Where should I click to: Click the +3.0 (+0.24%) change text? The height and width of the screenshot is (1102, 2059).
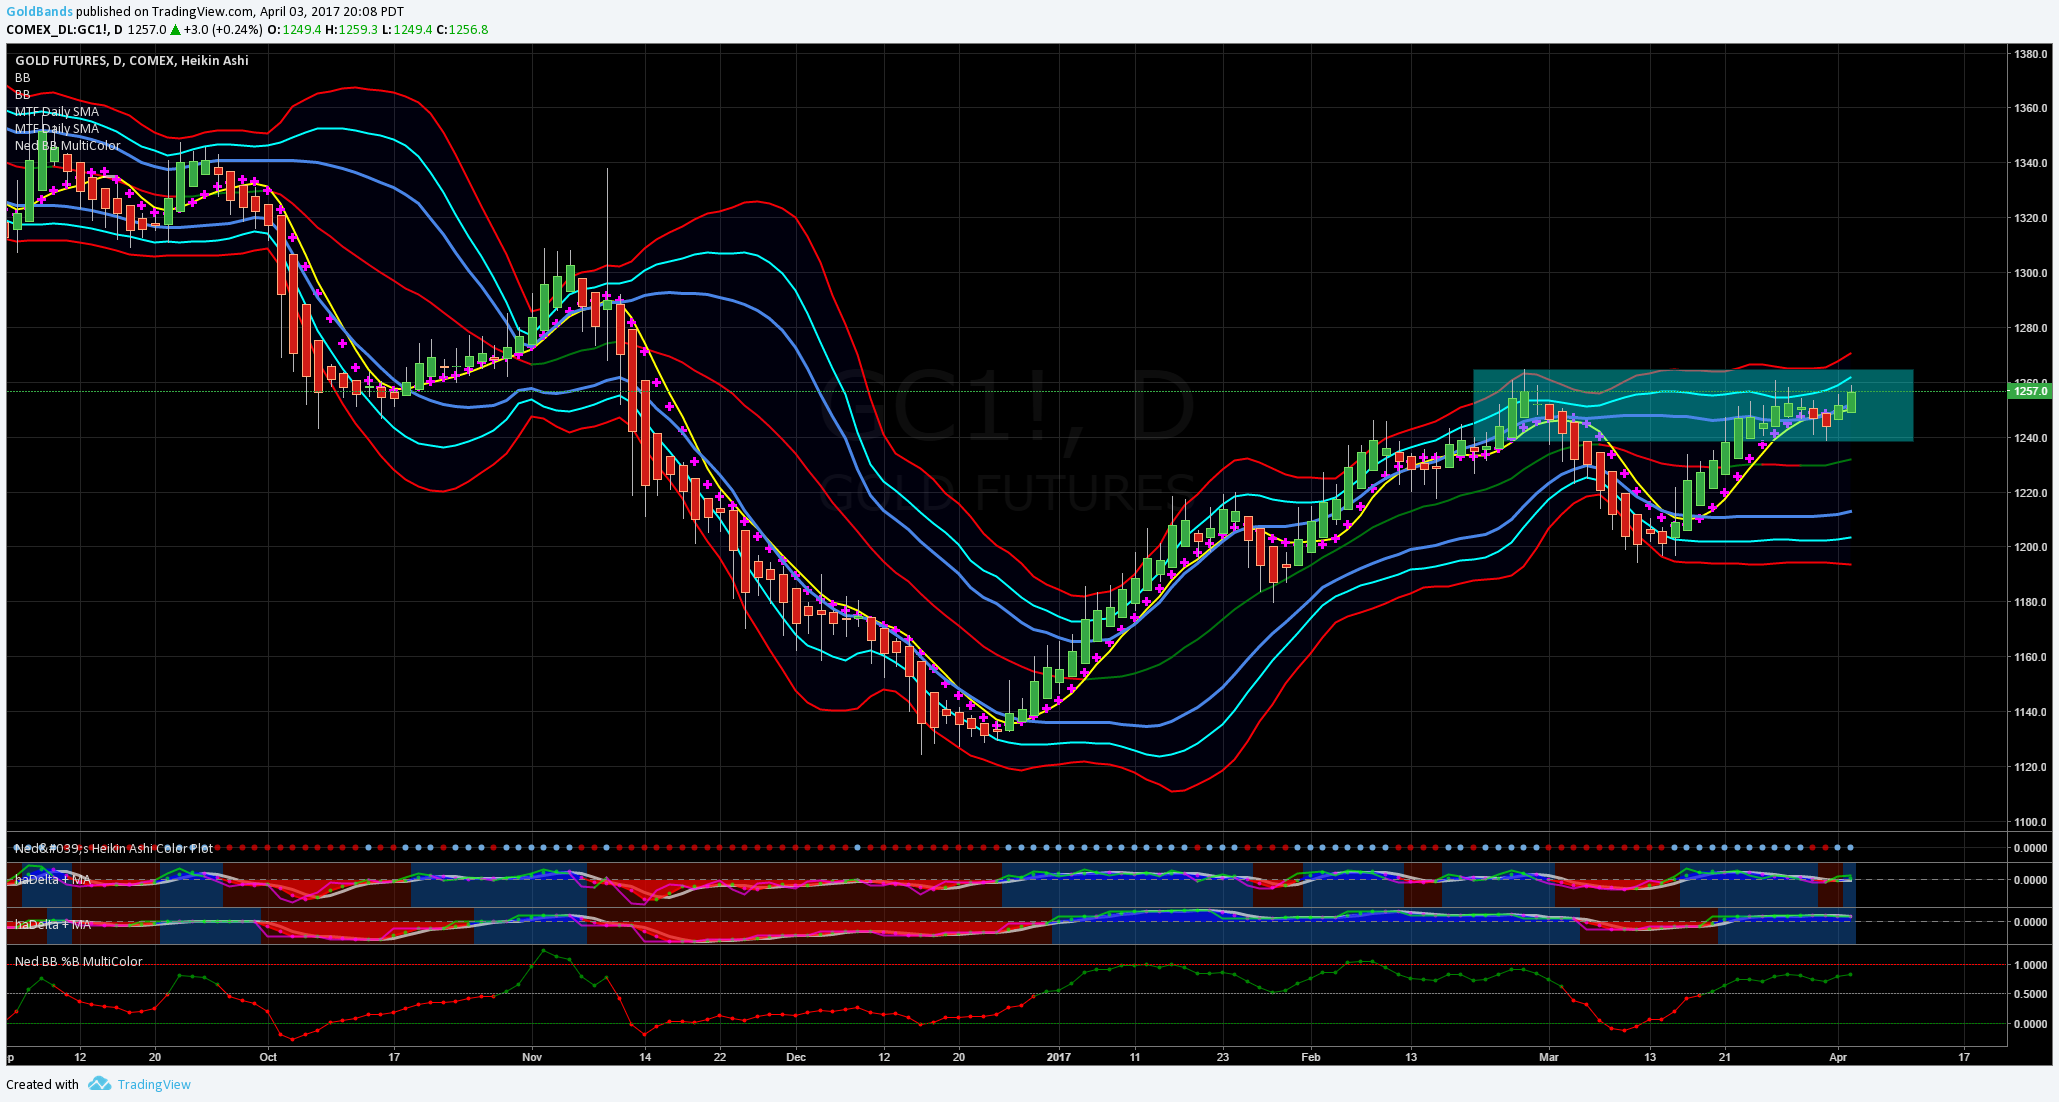click(223, 30)
